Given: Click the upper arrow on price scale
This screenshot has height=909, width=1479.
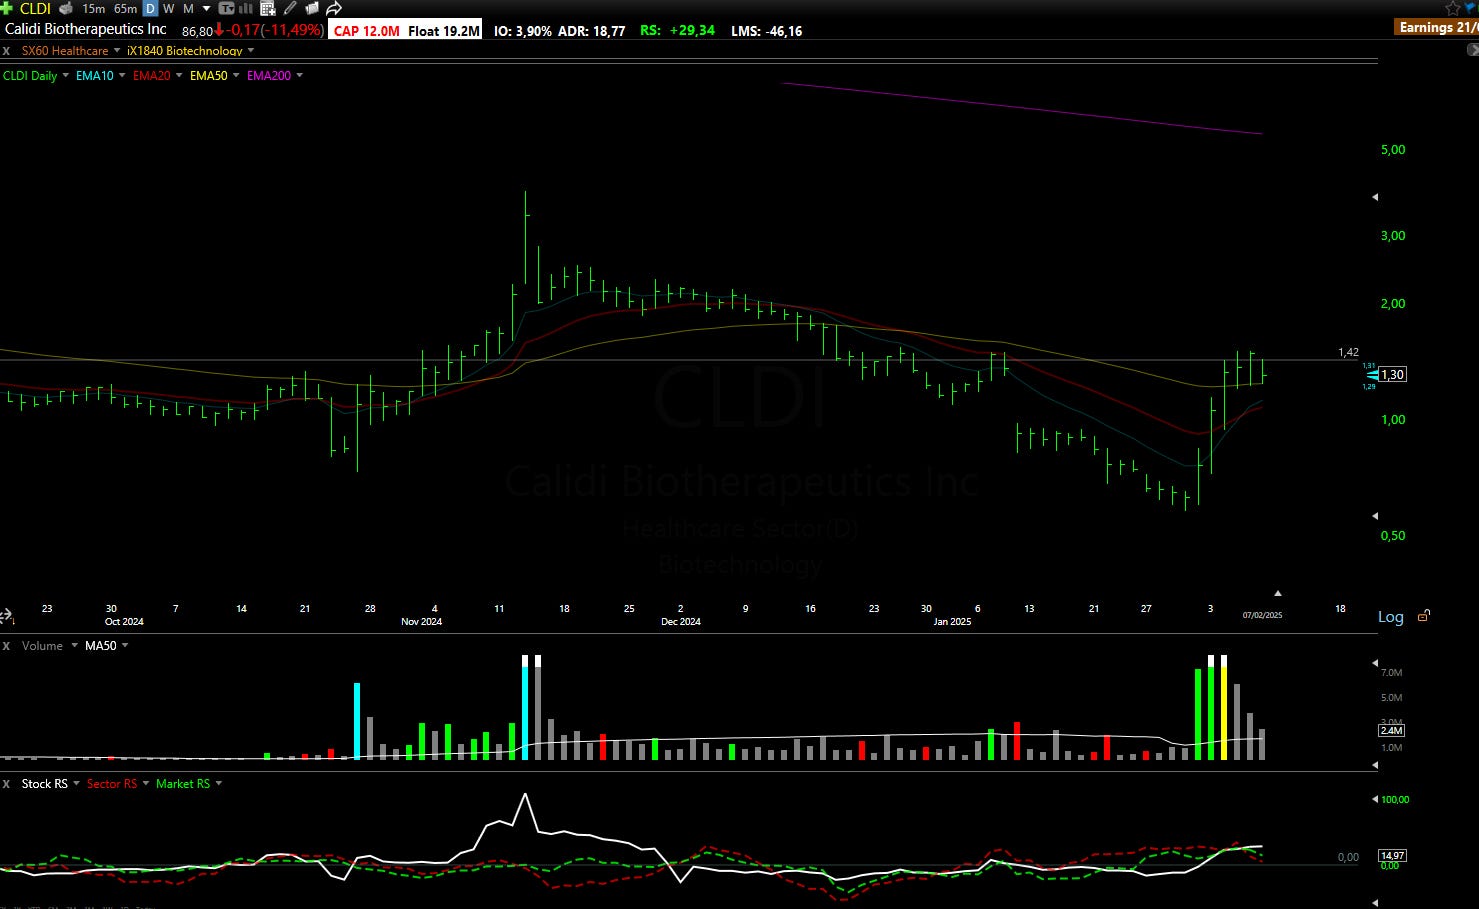Looking at the screenshot, I should (x=1375, y=197).
